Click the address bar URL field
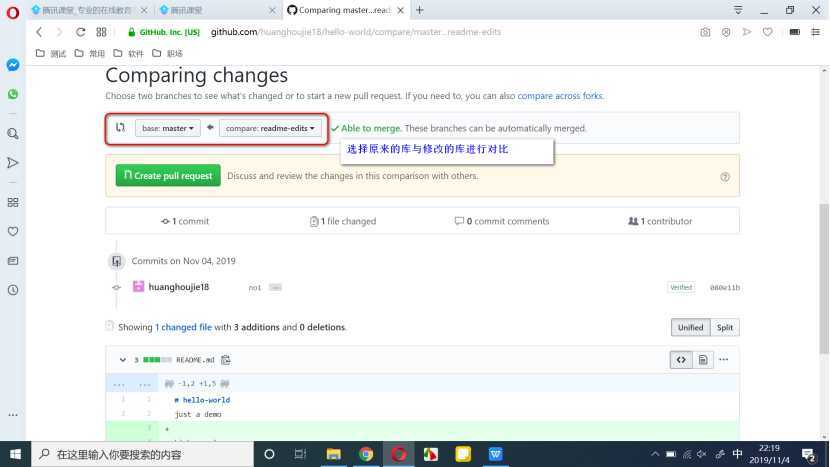 click(356, 32)
